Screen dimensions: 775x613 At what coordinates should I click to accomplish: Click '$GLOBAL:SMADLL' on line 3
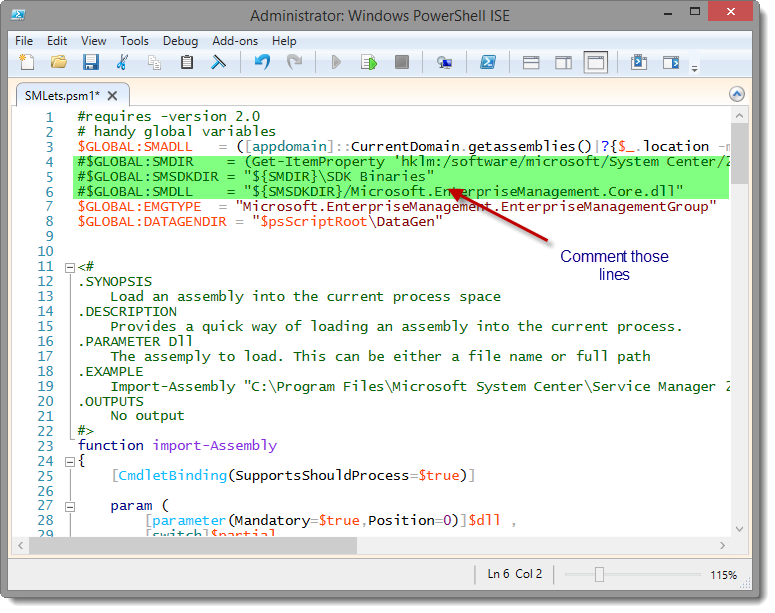[x=135, y=147]
